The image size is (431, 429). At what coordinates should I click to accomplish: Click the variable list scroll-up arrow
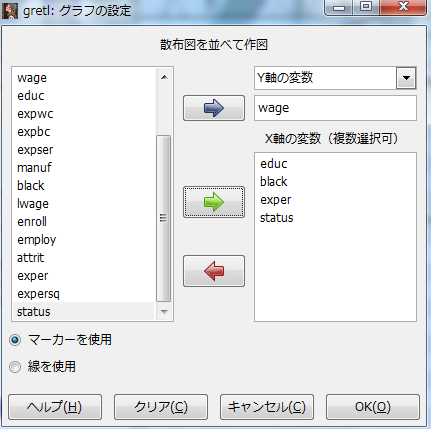164,77
